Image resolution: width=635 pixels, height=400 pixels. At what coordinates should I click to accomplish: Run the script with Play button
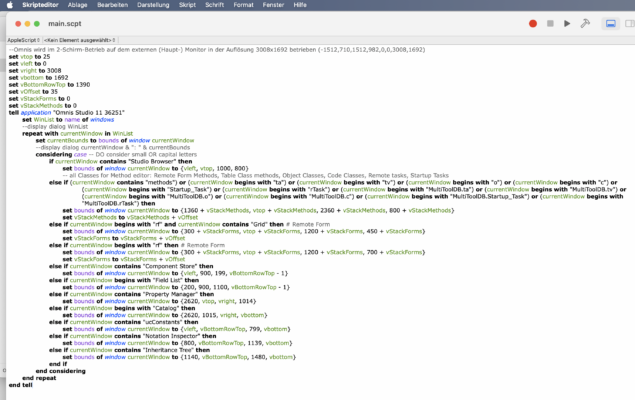(568, 23)
